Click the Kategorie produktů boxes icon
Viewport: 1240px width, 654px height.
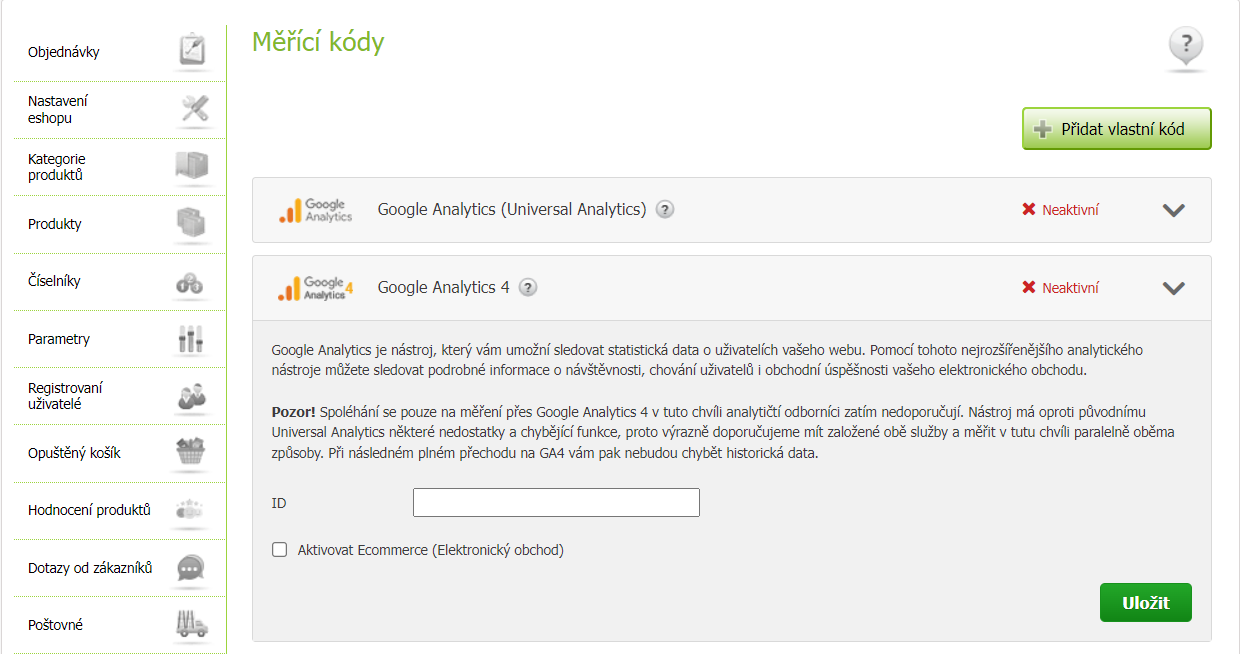[191, 166]
